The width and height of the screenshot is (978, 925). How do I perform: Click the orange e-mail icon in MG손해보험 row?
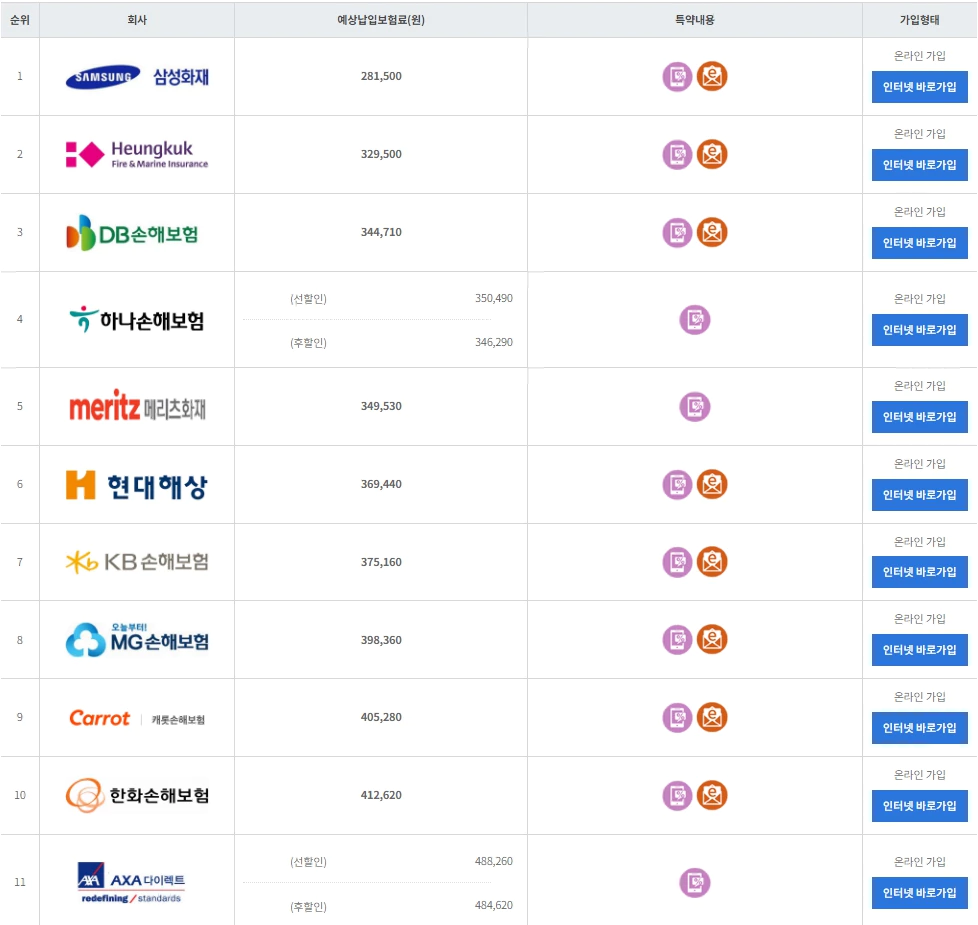pos(712,640)
